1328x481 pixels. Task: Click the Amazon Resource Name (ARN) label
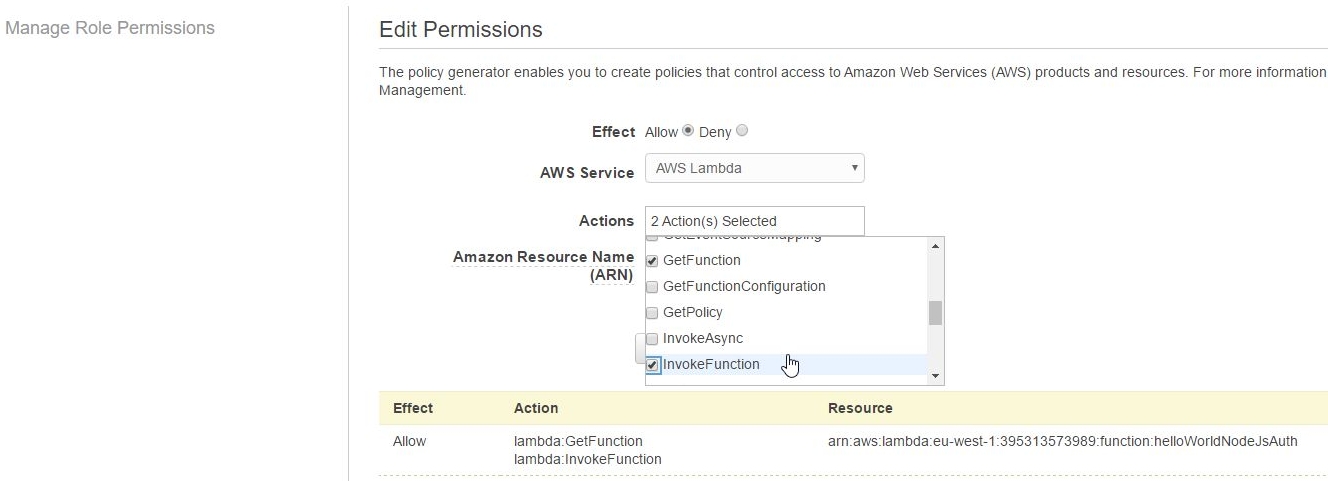543,266
